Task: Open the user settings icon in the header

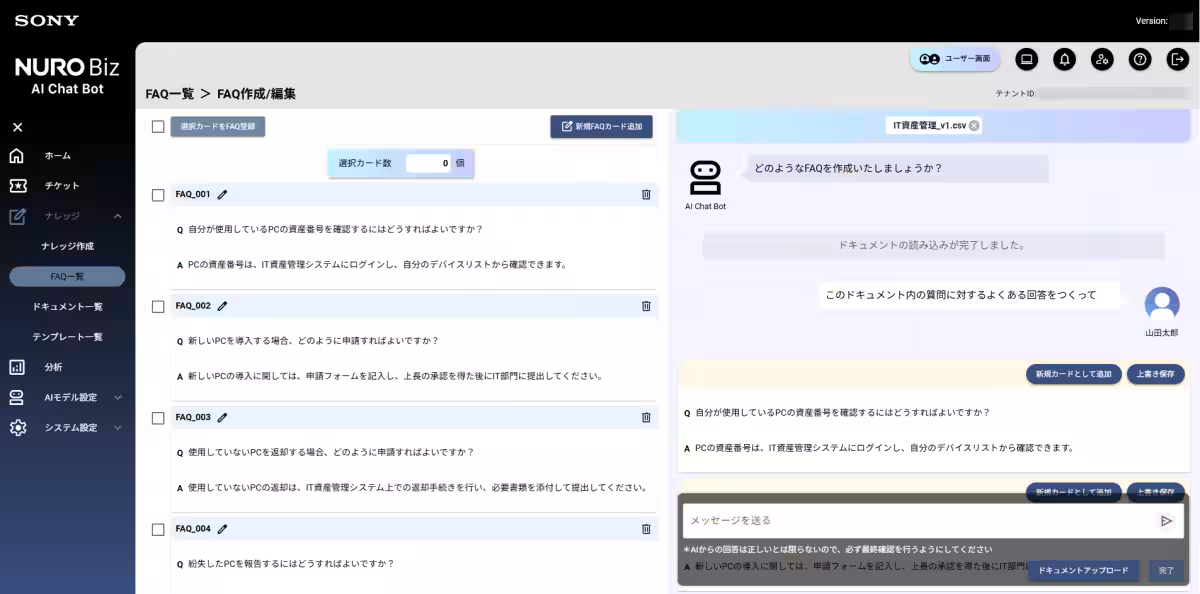Action: 1102,59
